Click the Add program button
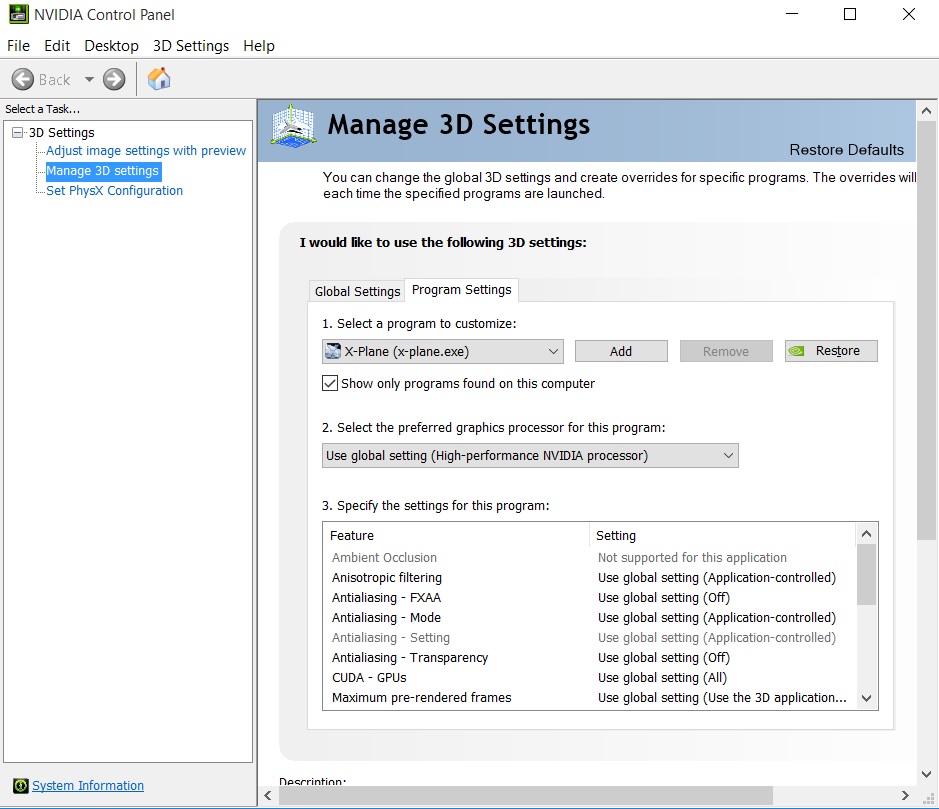This screenshot has width=939, height=809. [621, 351]
